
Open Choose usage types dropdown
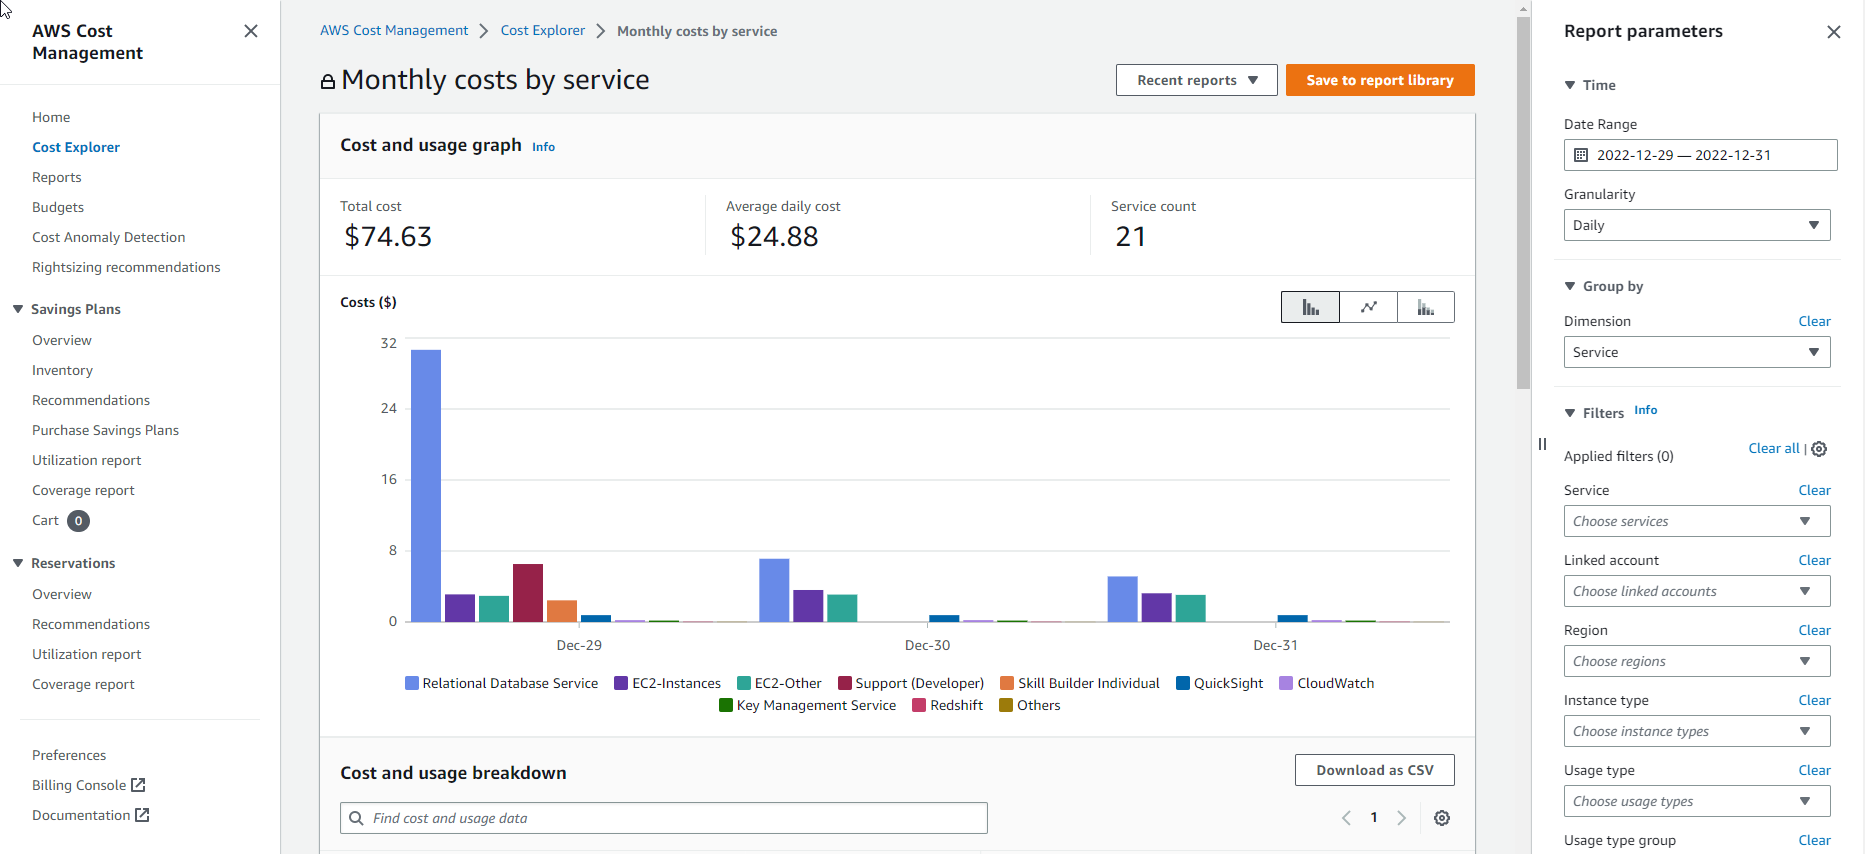click(x=1697, y=801)
